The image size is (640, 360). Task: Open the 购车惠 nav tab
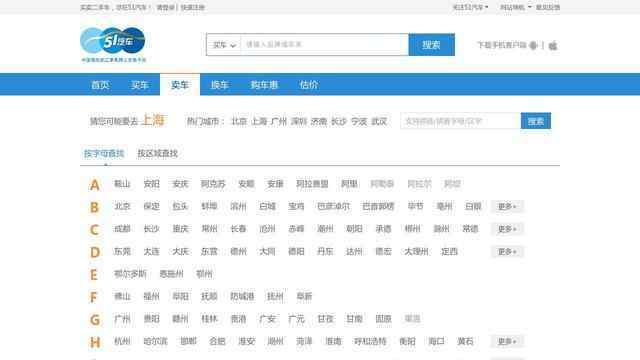pos(264,85)
